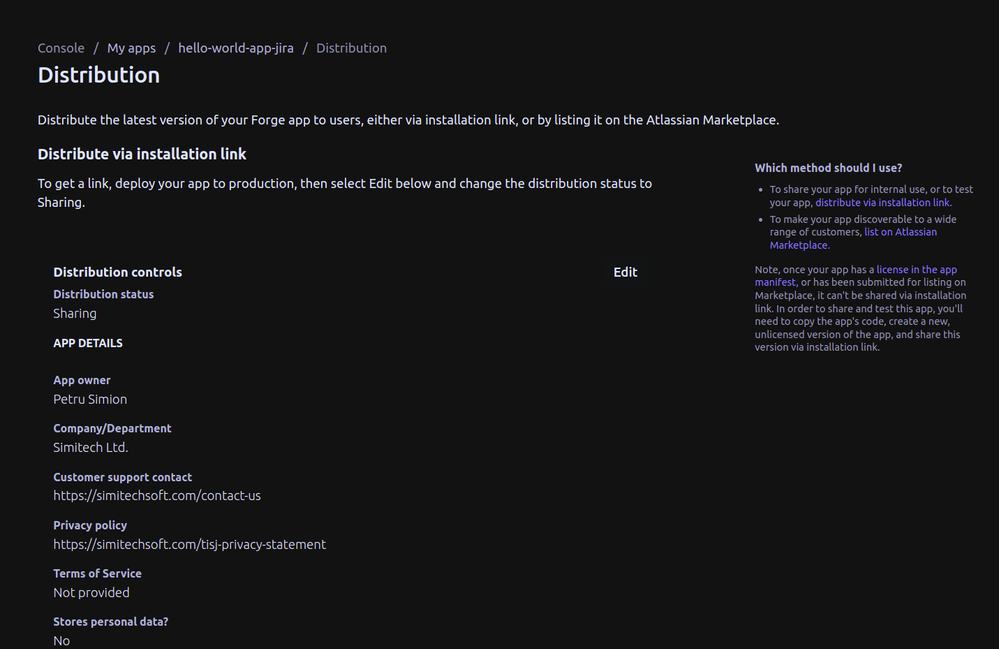Open the 'license in the app manifest' link
This screenshot has width=999, height=649.
(x=916, y=268)
